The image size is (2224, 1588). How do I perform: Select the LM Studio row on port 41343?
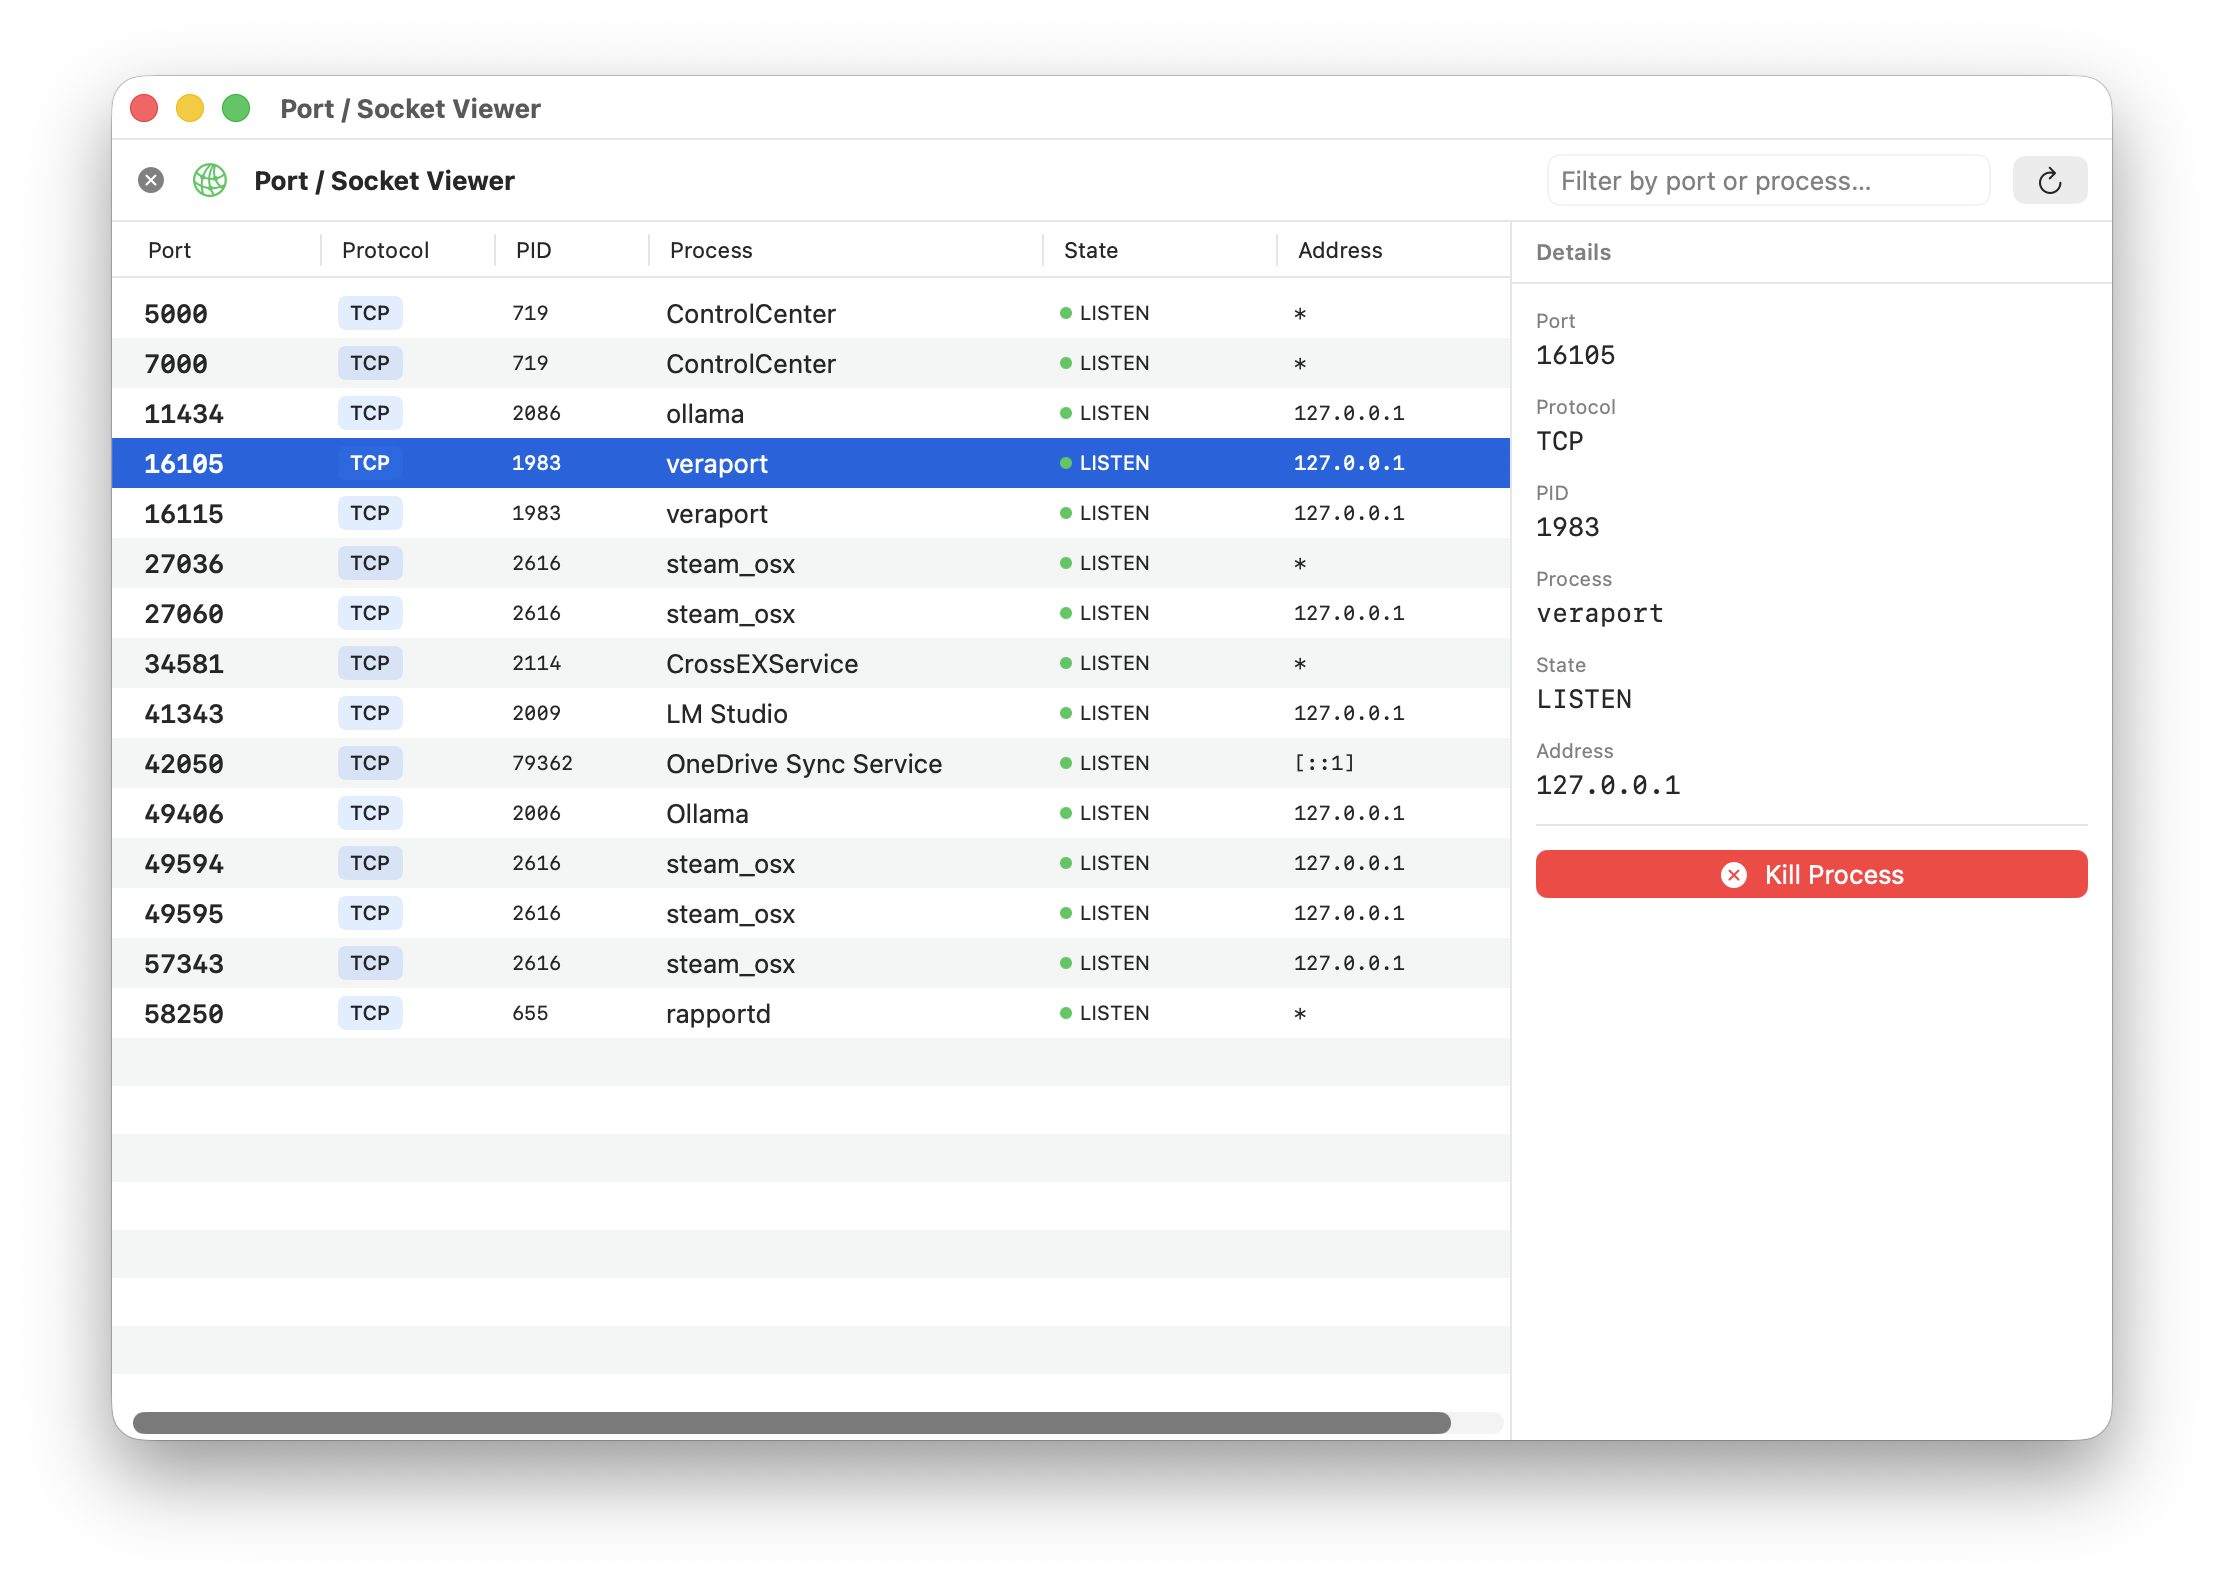(811, 713)
